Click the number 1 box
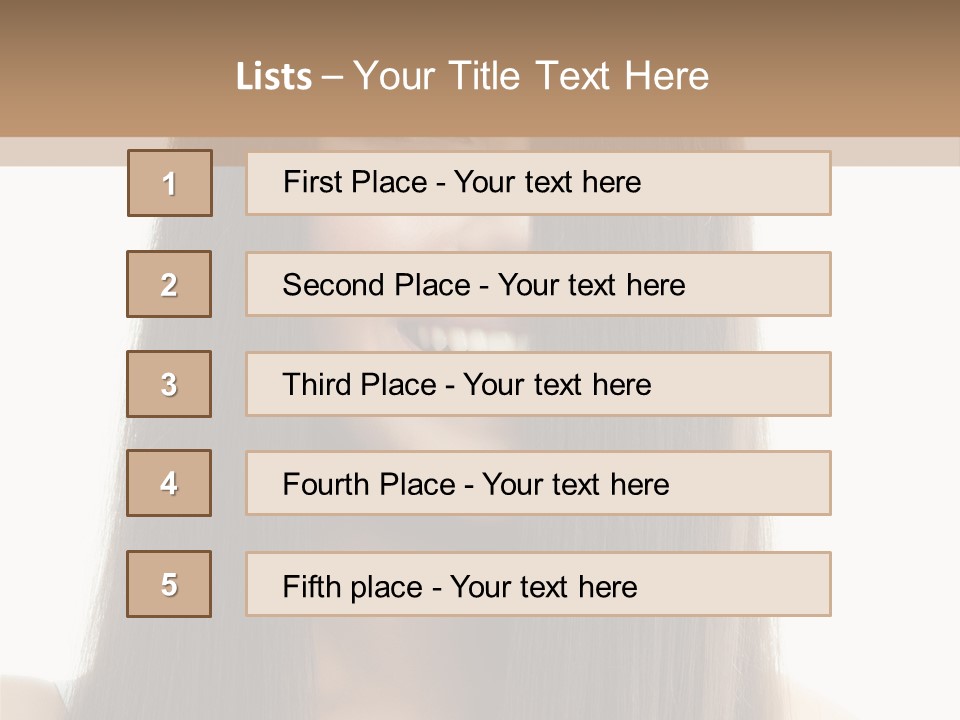The image size is (960, 720). coord(170,183)
